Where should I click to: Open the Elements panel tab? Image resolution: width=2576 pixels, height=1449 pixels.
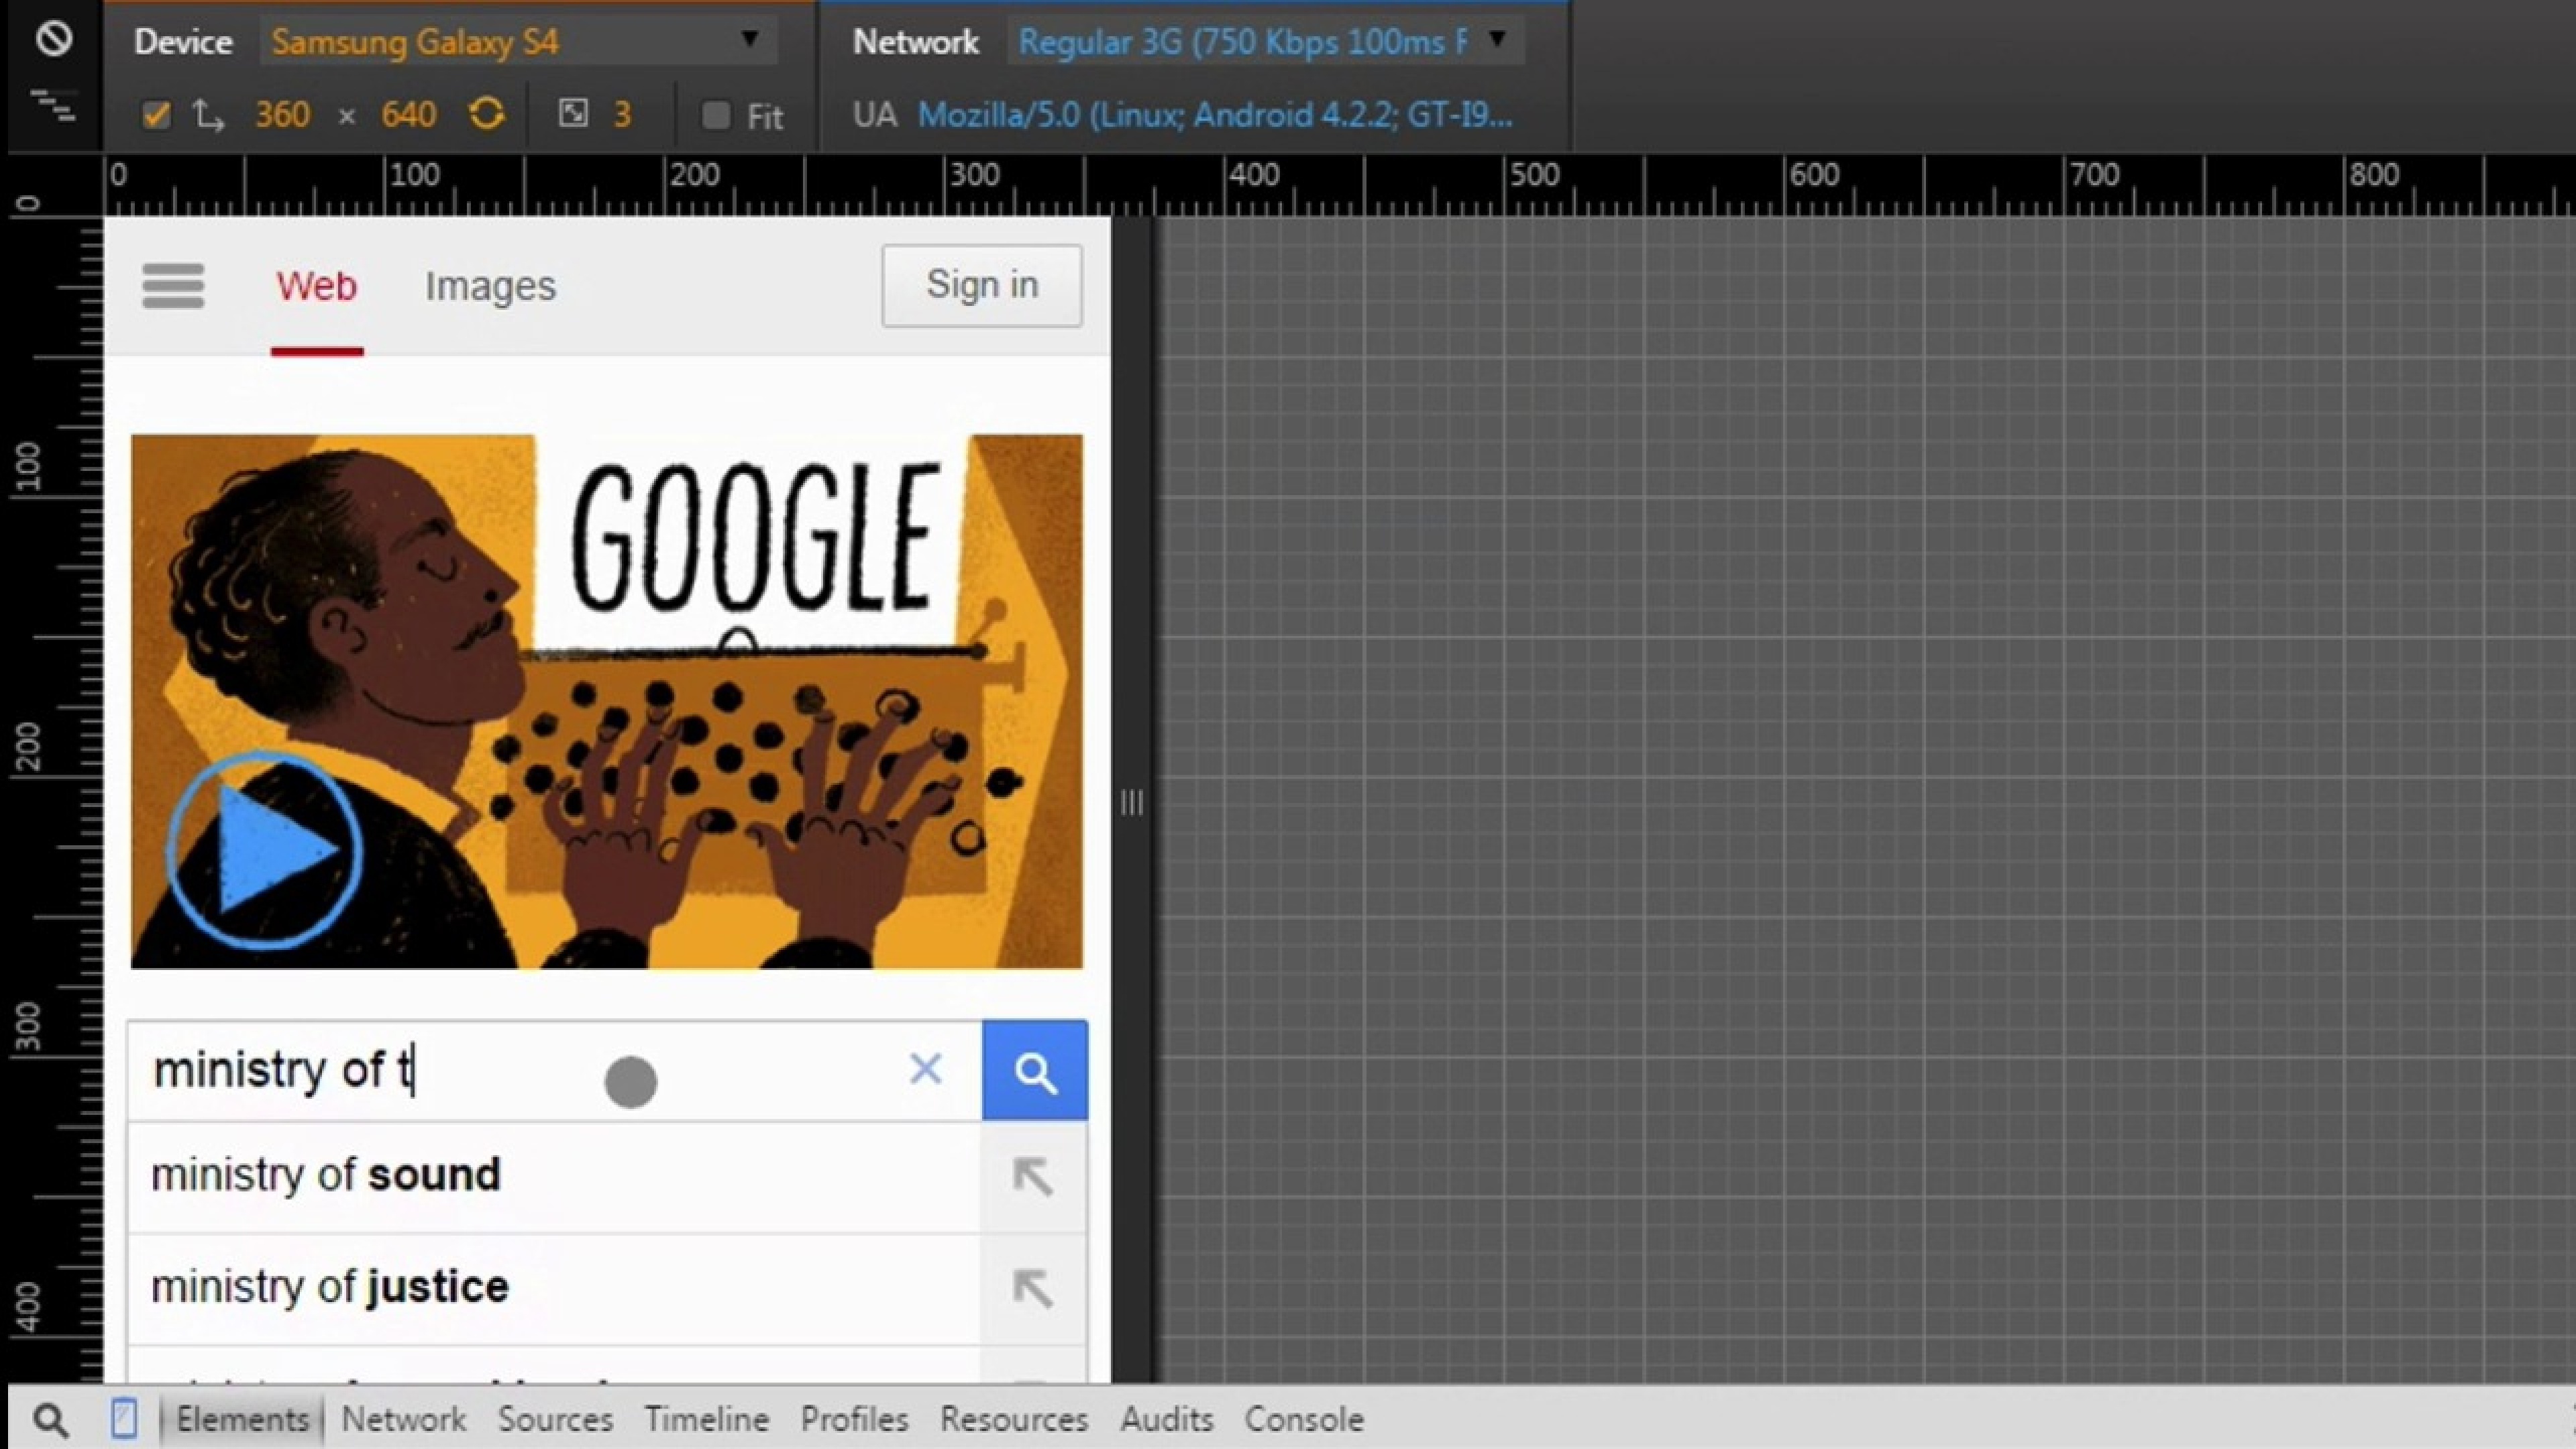[x=242, y=1419]
